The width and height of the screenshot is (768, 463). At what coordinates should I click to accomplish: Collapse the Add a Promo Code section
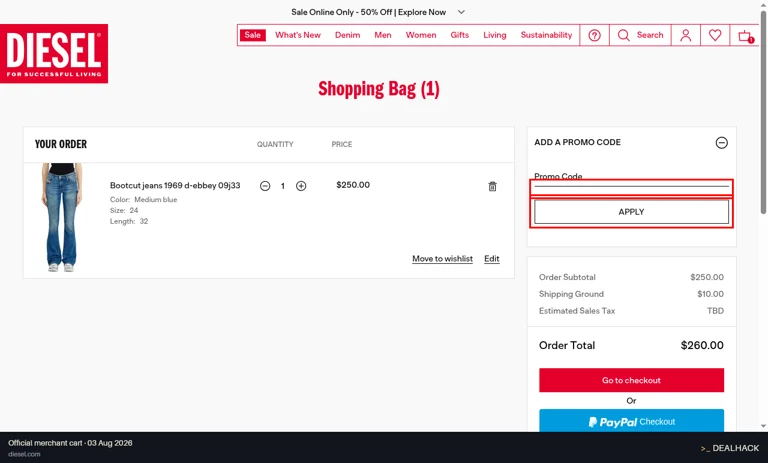pyautogui.click(x=721, y=143)
